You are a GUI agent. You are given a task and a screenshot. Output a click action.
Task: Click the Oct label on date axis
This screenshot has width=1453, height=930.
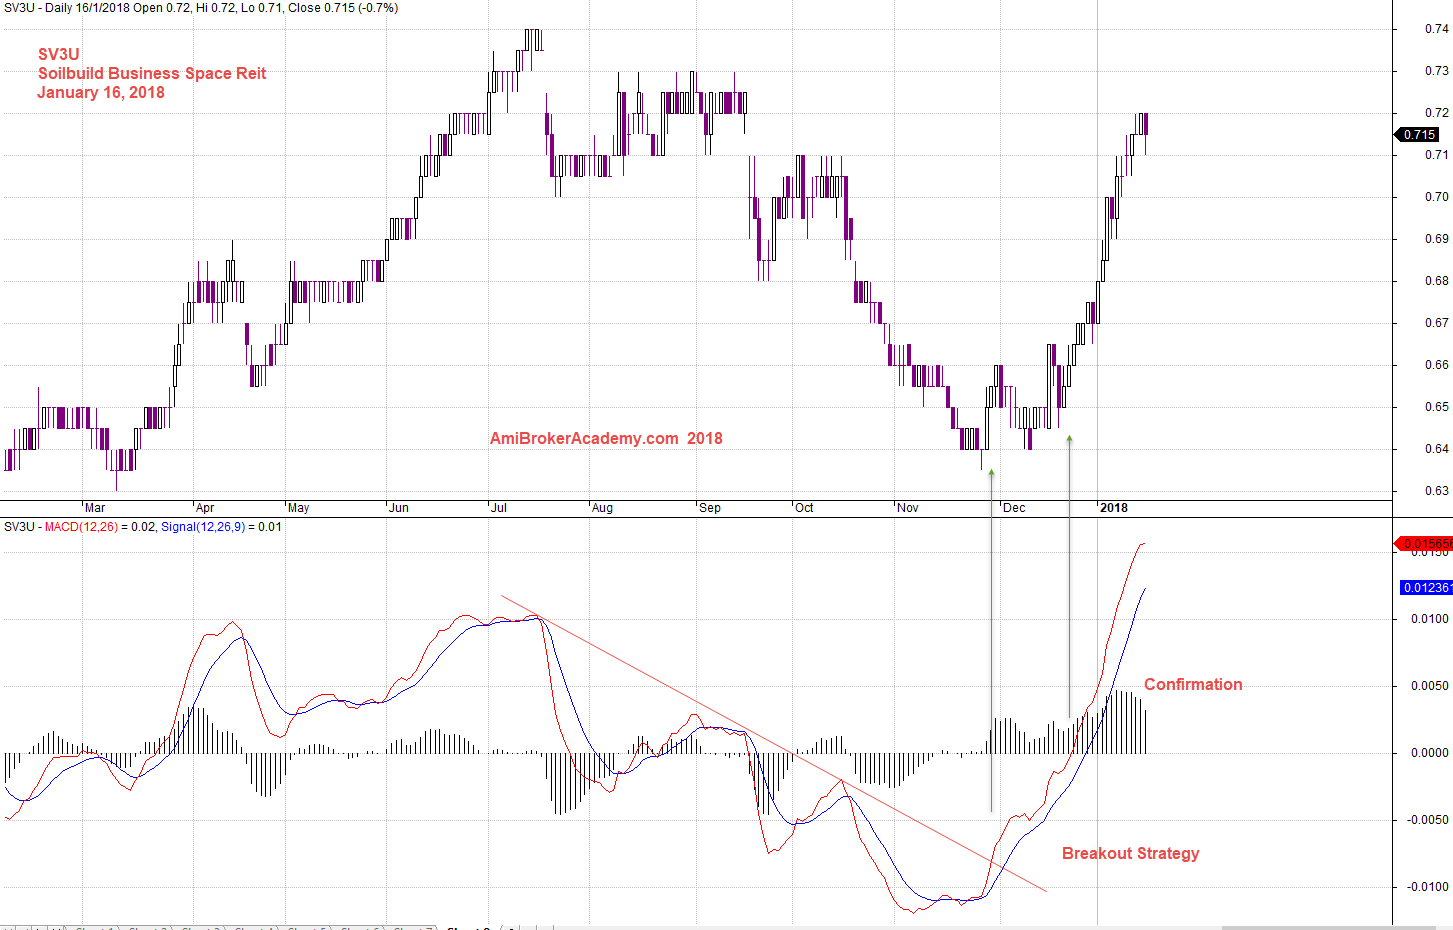click(804, 508)
